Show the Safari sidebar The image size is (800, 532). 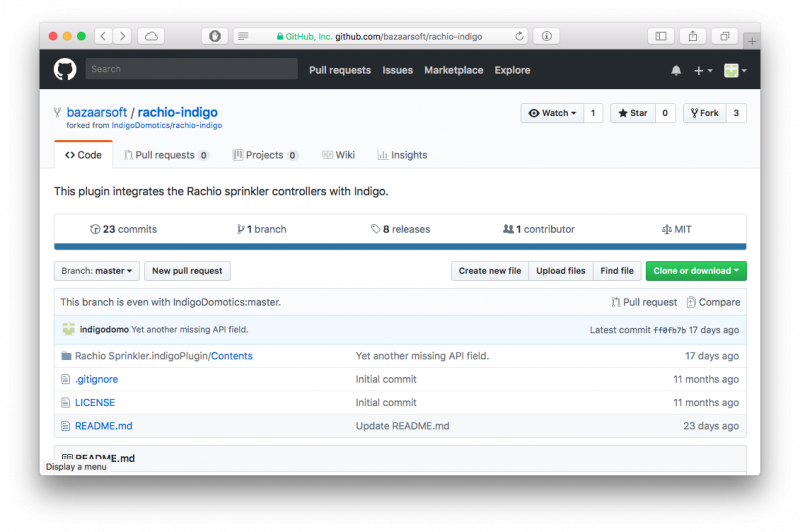[x=661, y=36]
